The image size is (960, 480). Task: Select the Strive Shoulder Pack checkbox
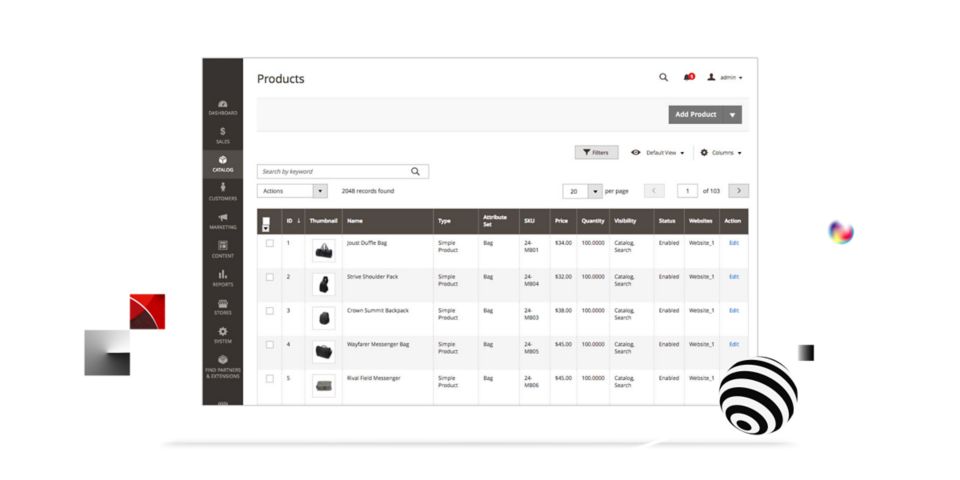coord(269,277)
